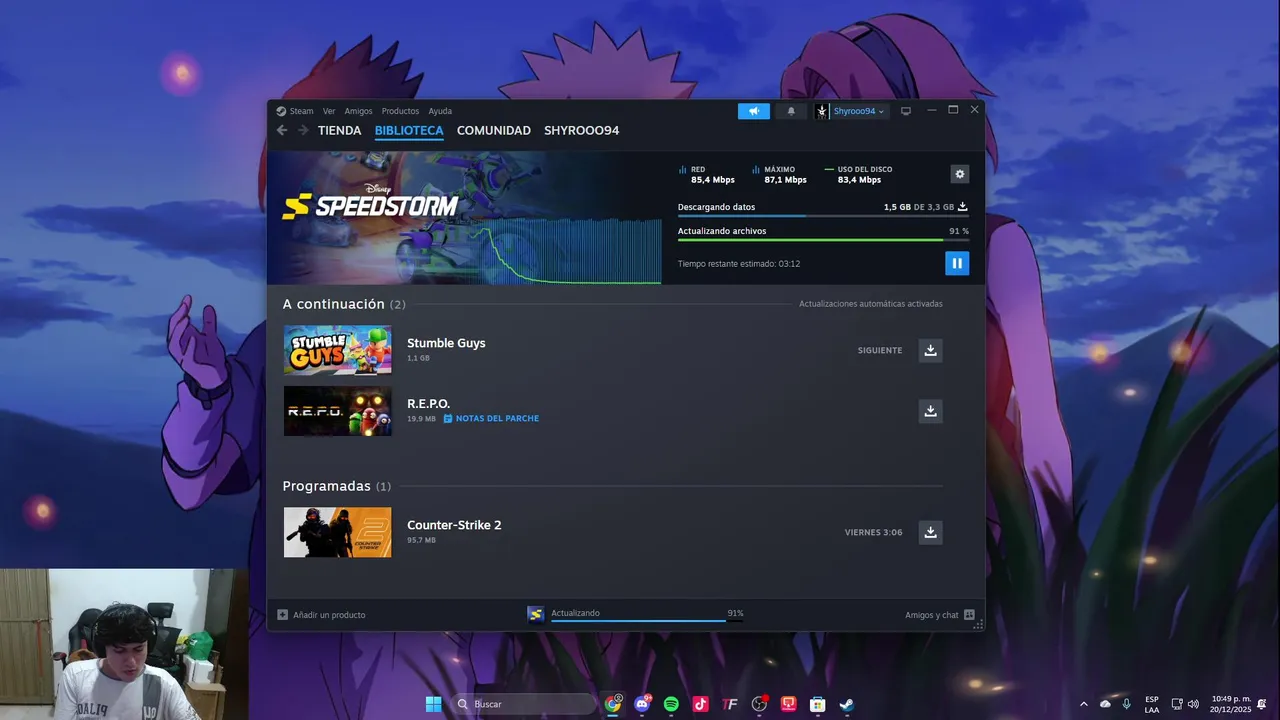Image resolution: width=1280 pixels, height=720 pixels.
Task: Click the VIERNES 3:06 schedule label
Action: [873, 533]
